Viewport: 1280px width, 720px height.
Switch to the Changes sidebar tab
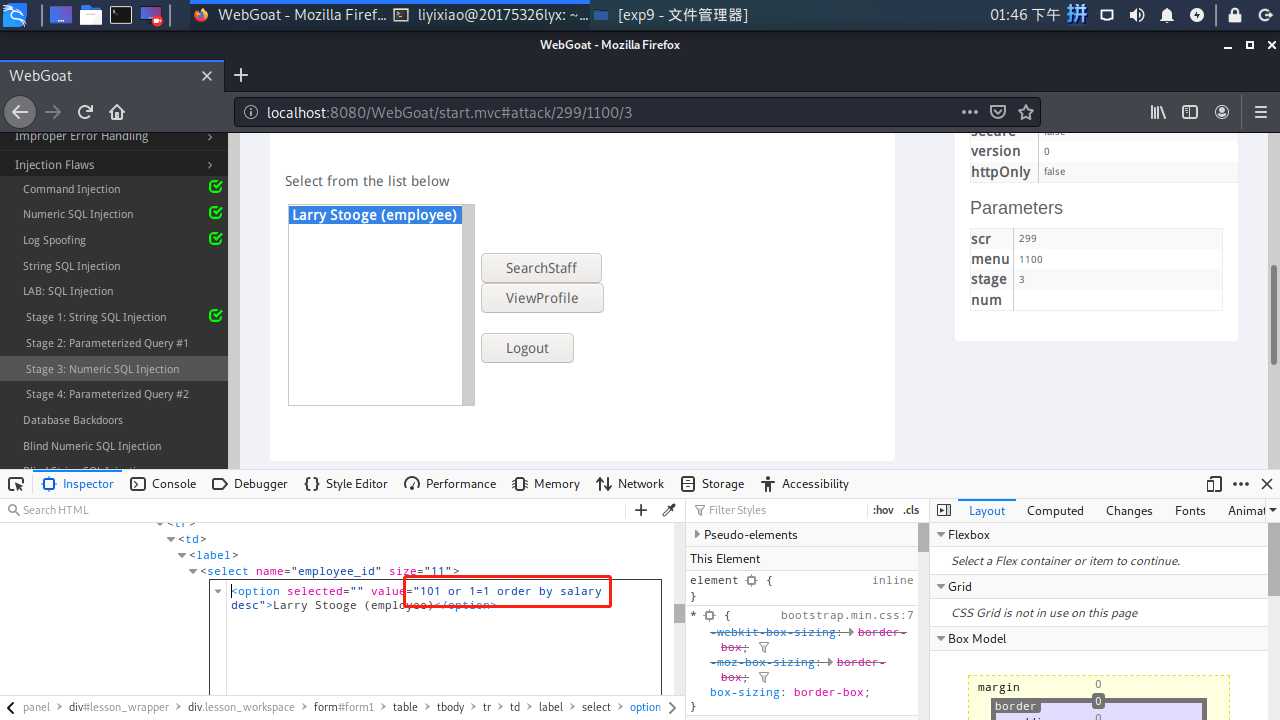pyautogui.click(x=1129, y=510)
